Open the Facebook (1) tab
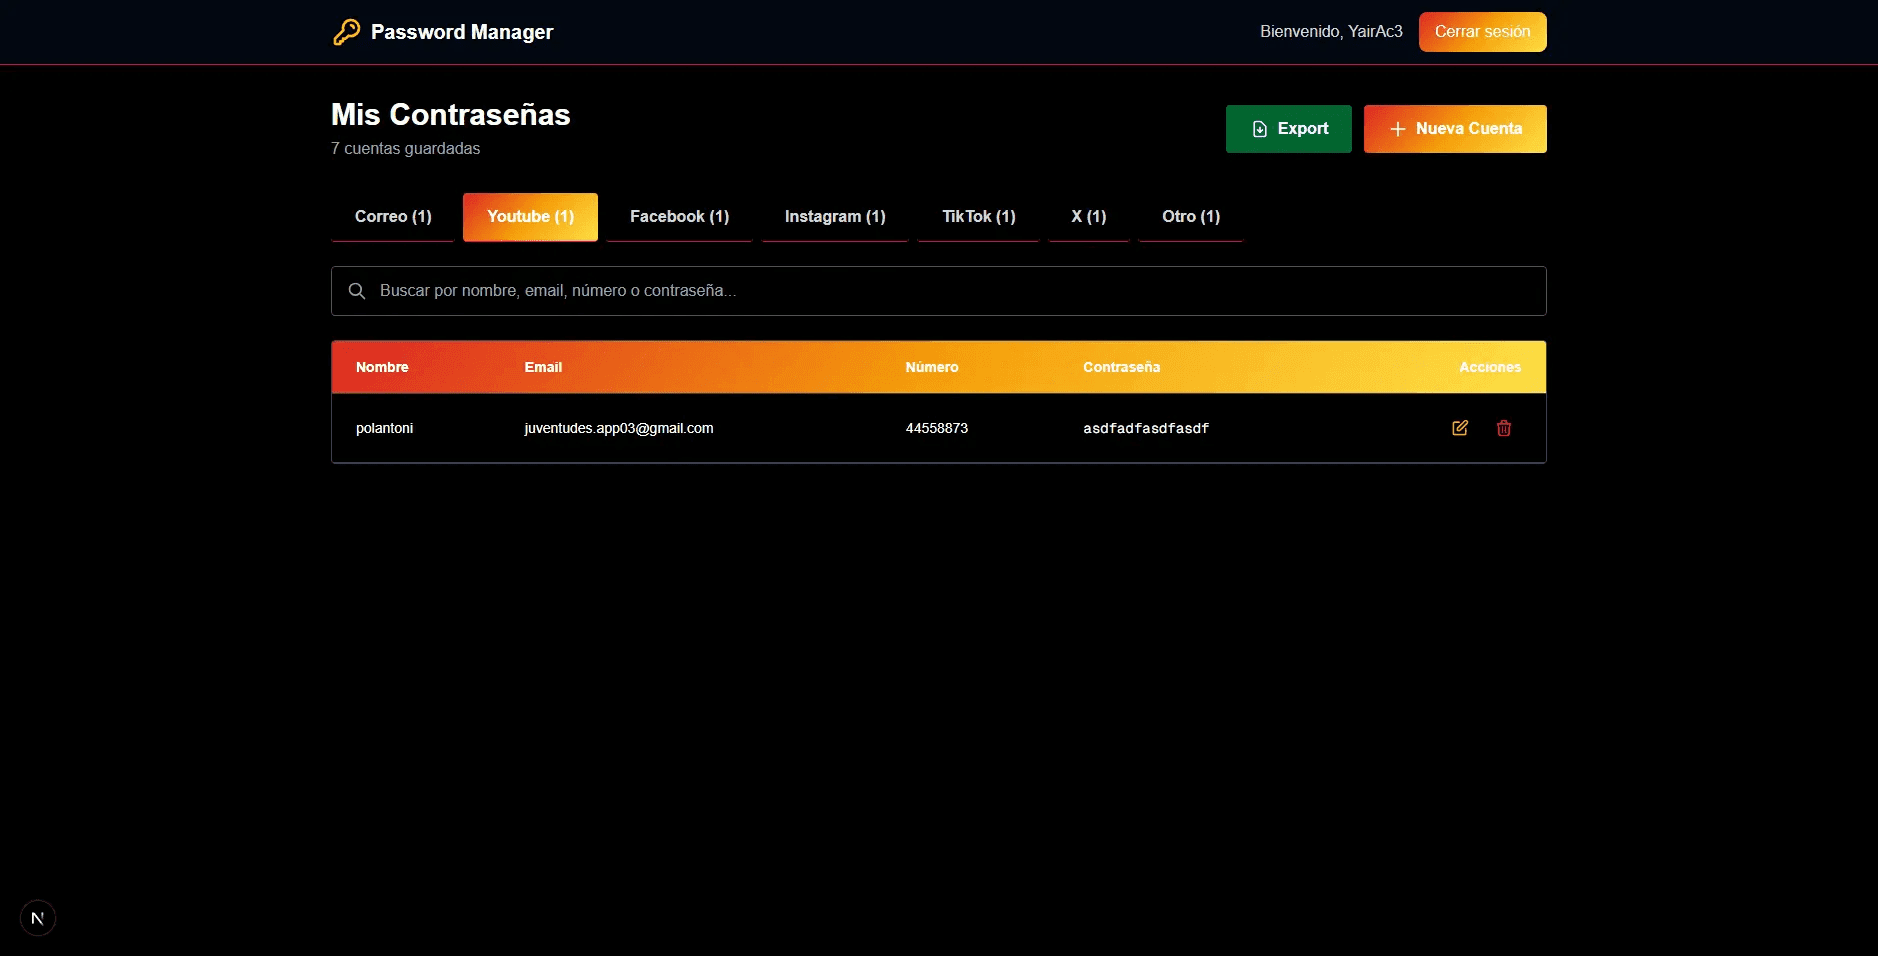The height and width of the screenshot is (956, 1878). [679, 217]
